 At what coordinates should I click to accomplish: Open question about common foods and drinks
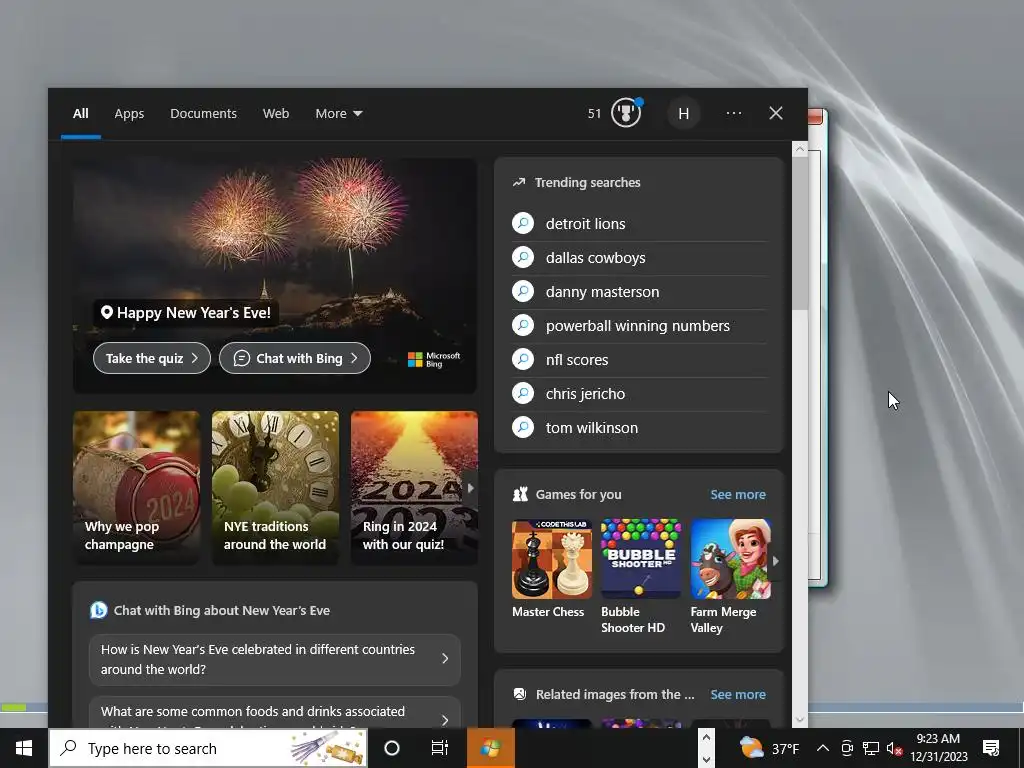click(275, 712)
